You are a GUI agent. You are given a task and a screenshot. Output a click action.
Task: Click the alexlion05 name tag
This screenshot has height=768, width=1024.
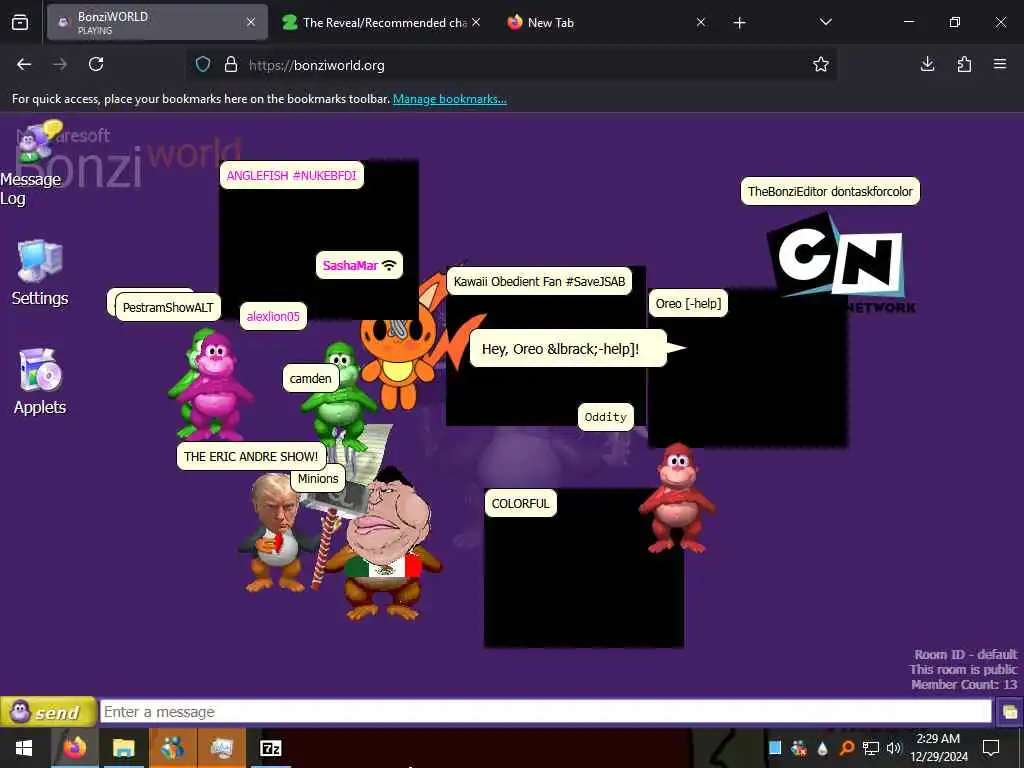[x=273, y=316]
